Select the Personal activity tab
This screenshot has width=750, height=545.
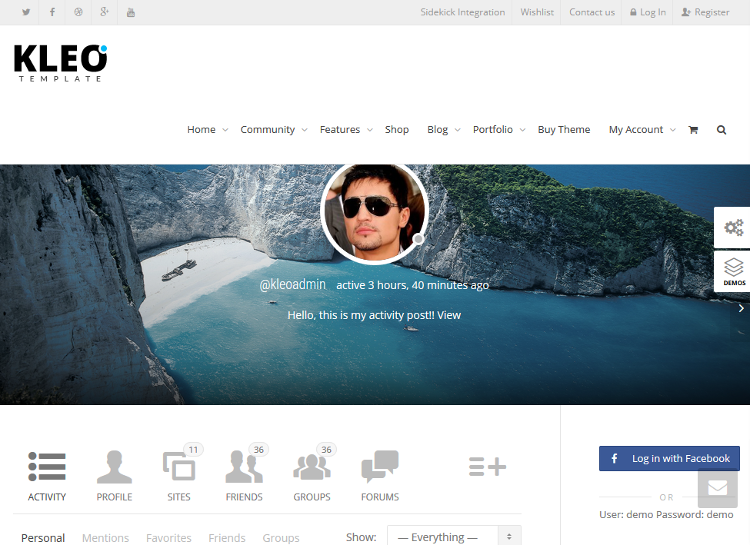point(43,538)
